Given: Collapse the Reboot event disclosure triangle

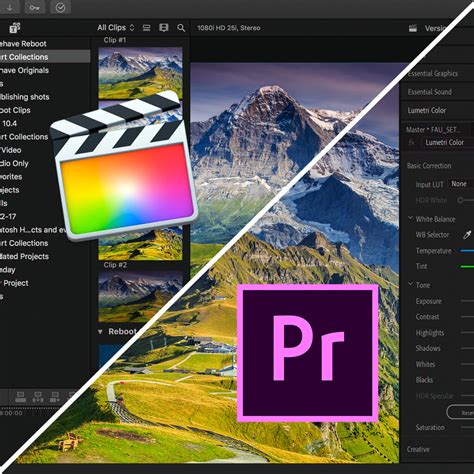Looking at the screenshot, I should click(x=100, y=332).
